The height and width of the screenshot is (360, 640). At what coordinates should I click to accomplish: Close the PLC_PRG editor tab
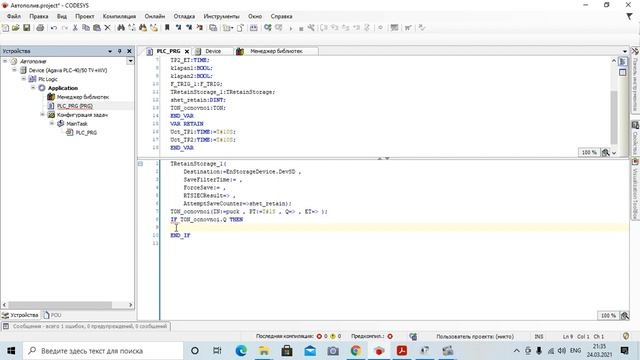coord(187,51)
